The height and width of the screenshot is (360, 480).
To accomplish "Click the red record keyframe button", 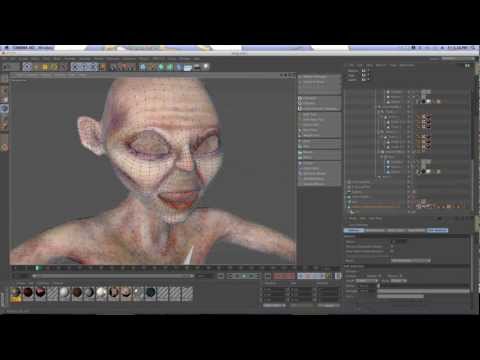I will pyautogui.click(x=278, y=276).
